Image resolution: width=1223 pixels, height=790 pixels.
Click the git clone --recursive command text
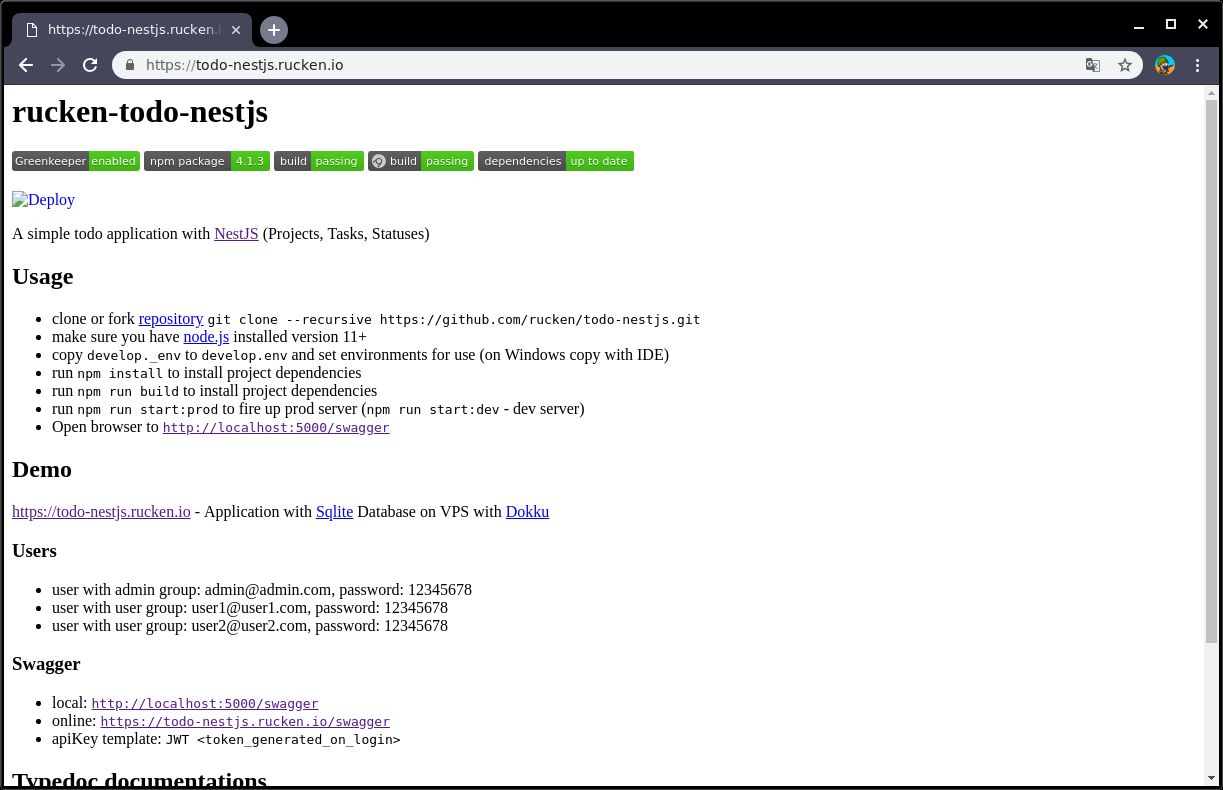pos(454,320)
